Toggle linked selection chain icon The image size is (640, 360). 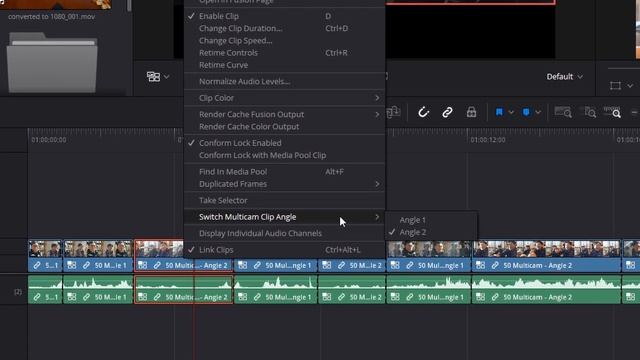click(447, 112)
